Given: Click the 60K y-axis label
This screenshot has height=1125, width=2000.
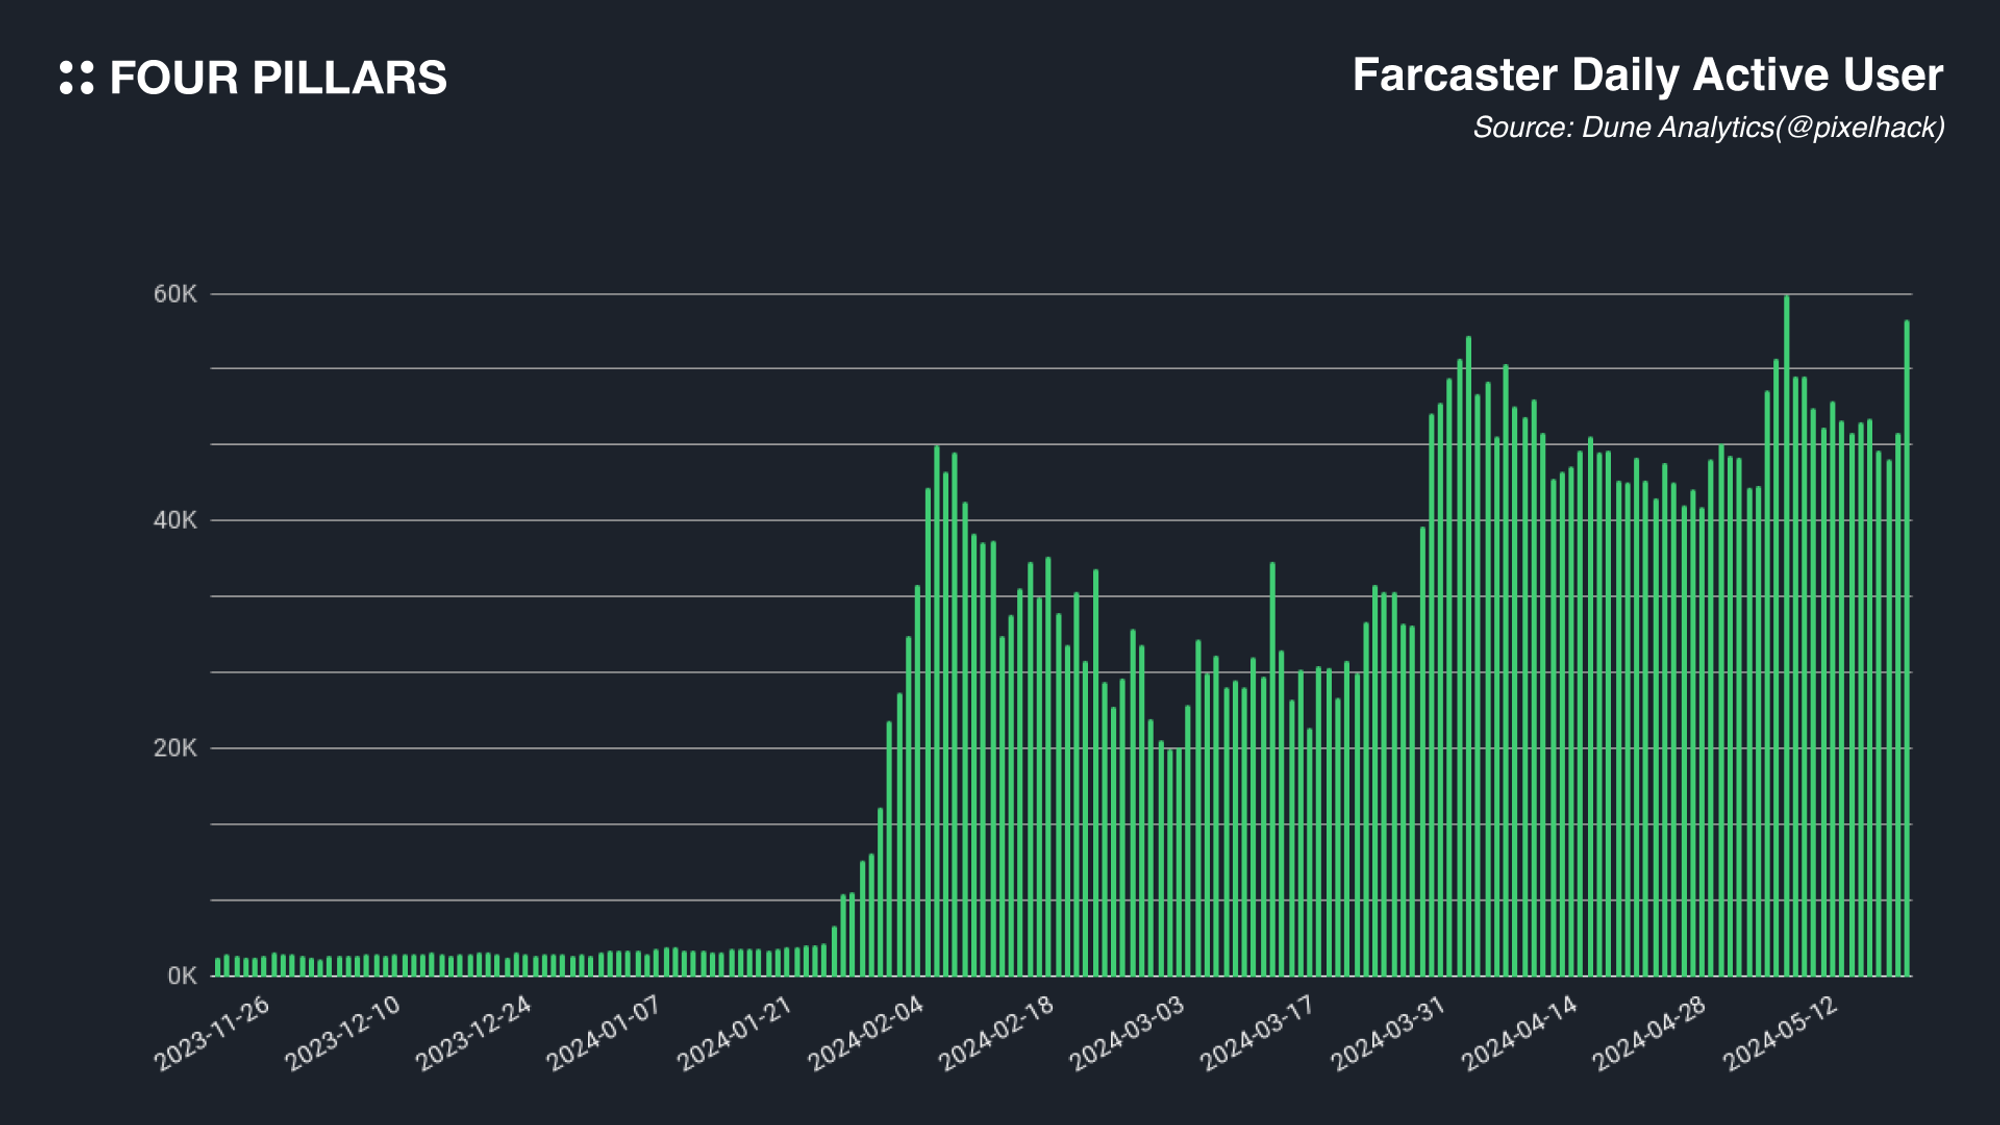Looking at the screenshot, I should [x=175, y=294].
